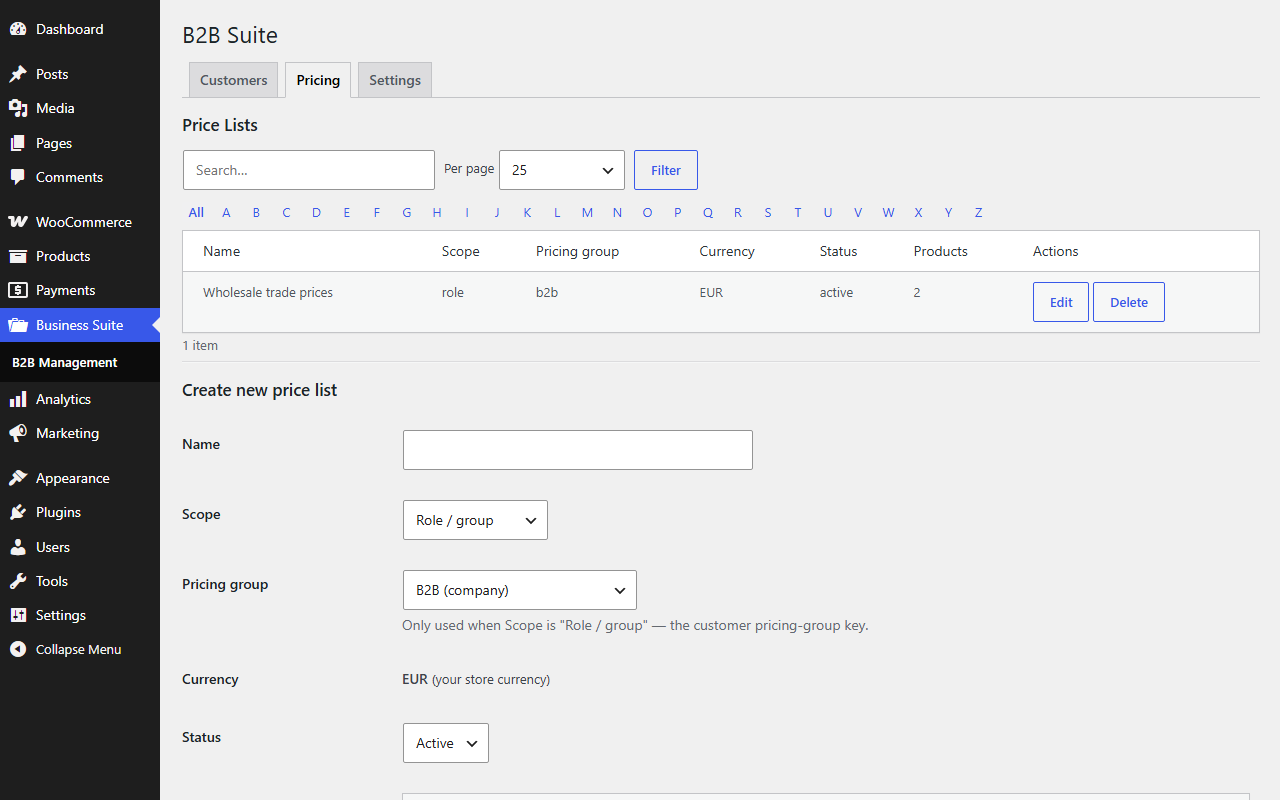Click the Plugins plug icon
Image resolution: width=1280 pixels, height=800 pixels.
click(x=18, y=512)
